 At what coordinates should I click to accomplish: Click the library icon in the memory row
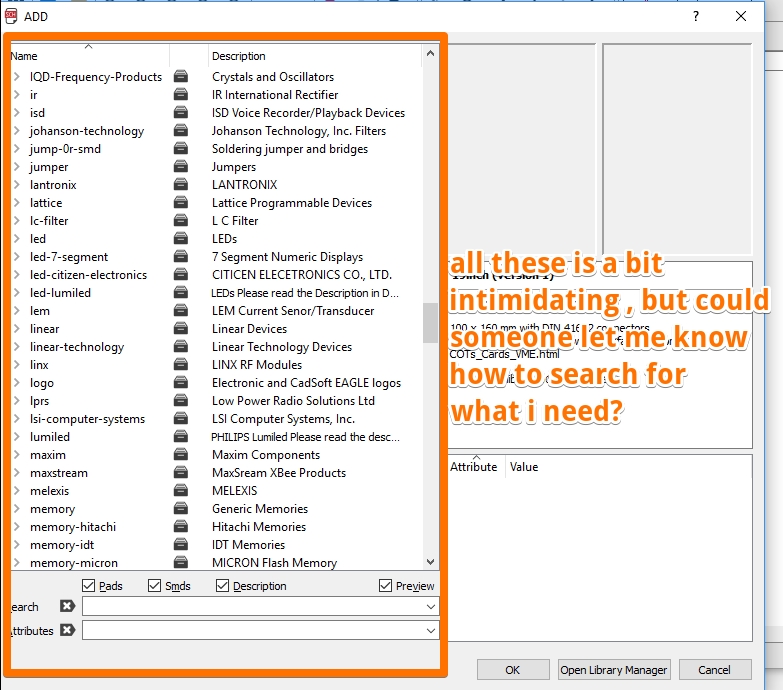181,508
